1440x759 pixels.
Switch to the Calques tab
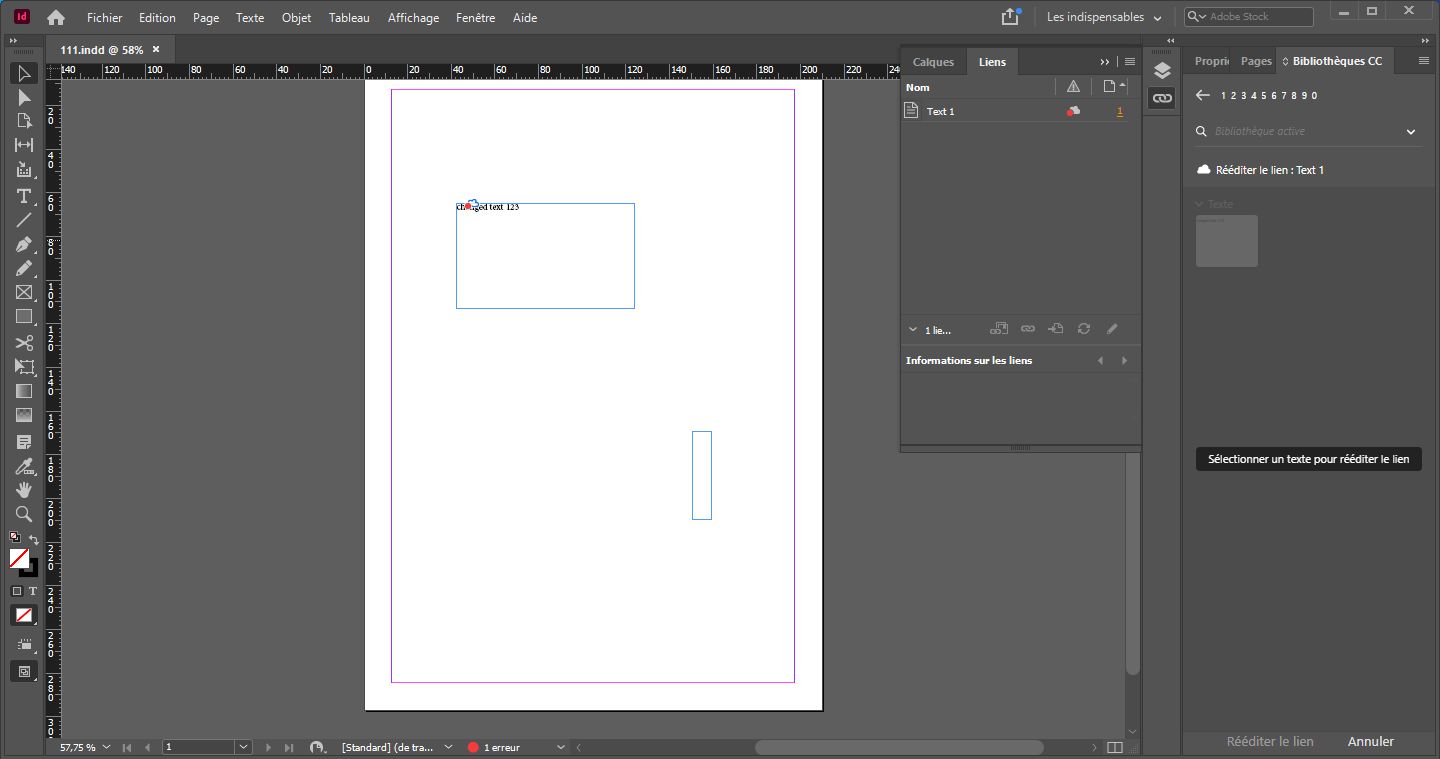click(932, 61)
